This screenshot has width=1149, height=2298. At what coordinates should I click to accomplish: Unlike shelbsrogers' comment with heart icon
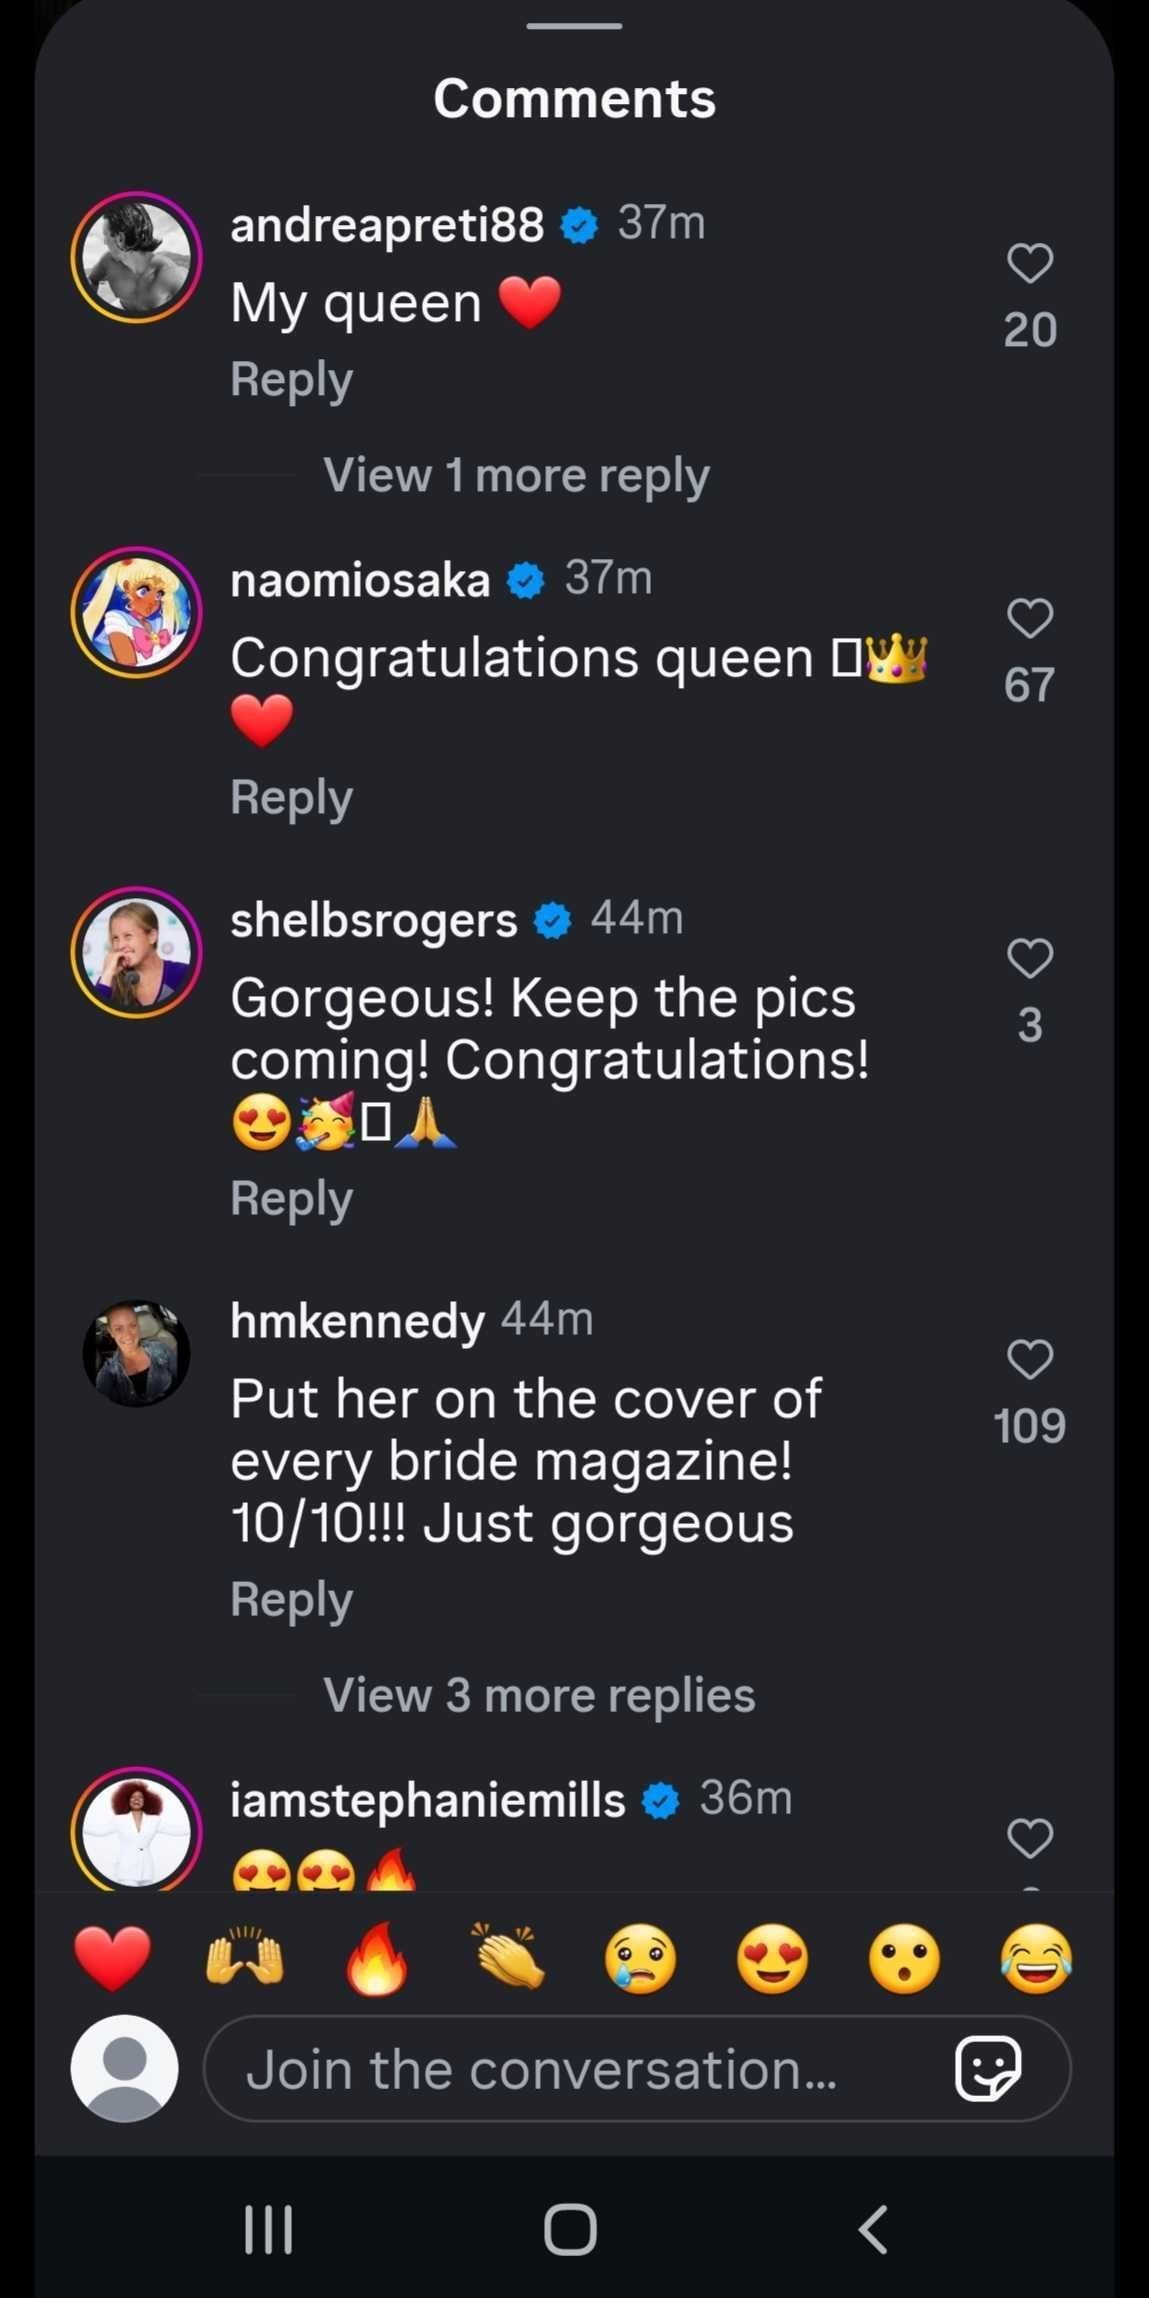(x=1029, y=958)
